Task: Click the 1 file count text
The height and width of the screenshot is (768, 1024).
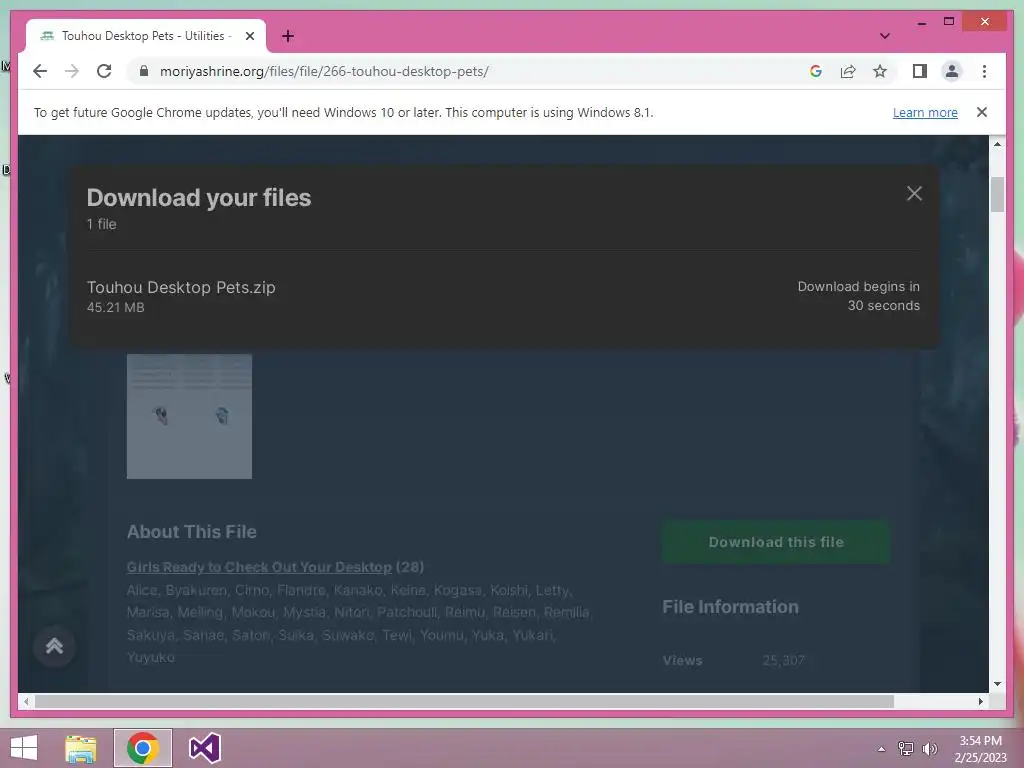Action: coord(101,224)
